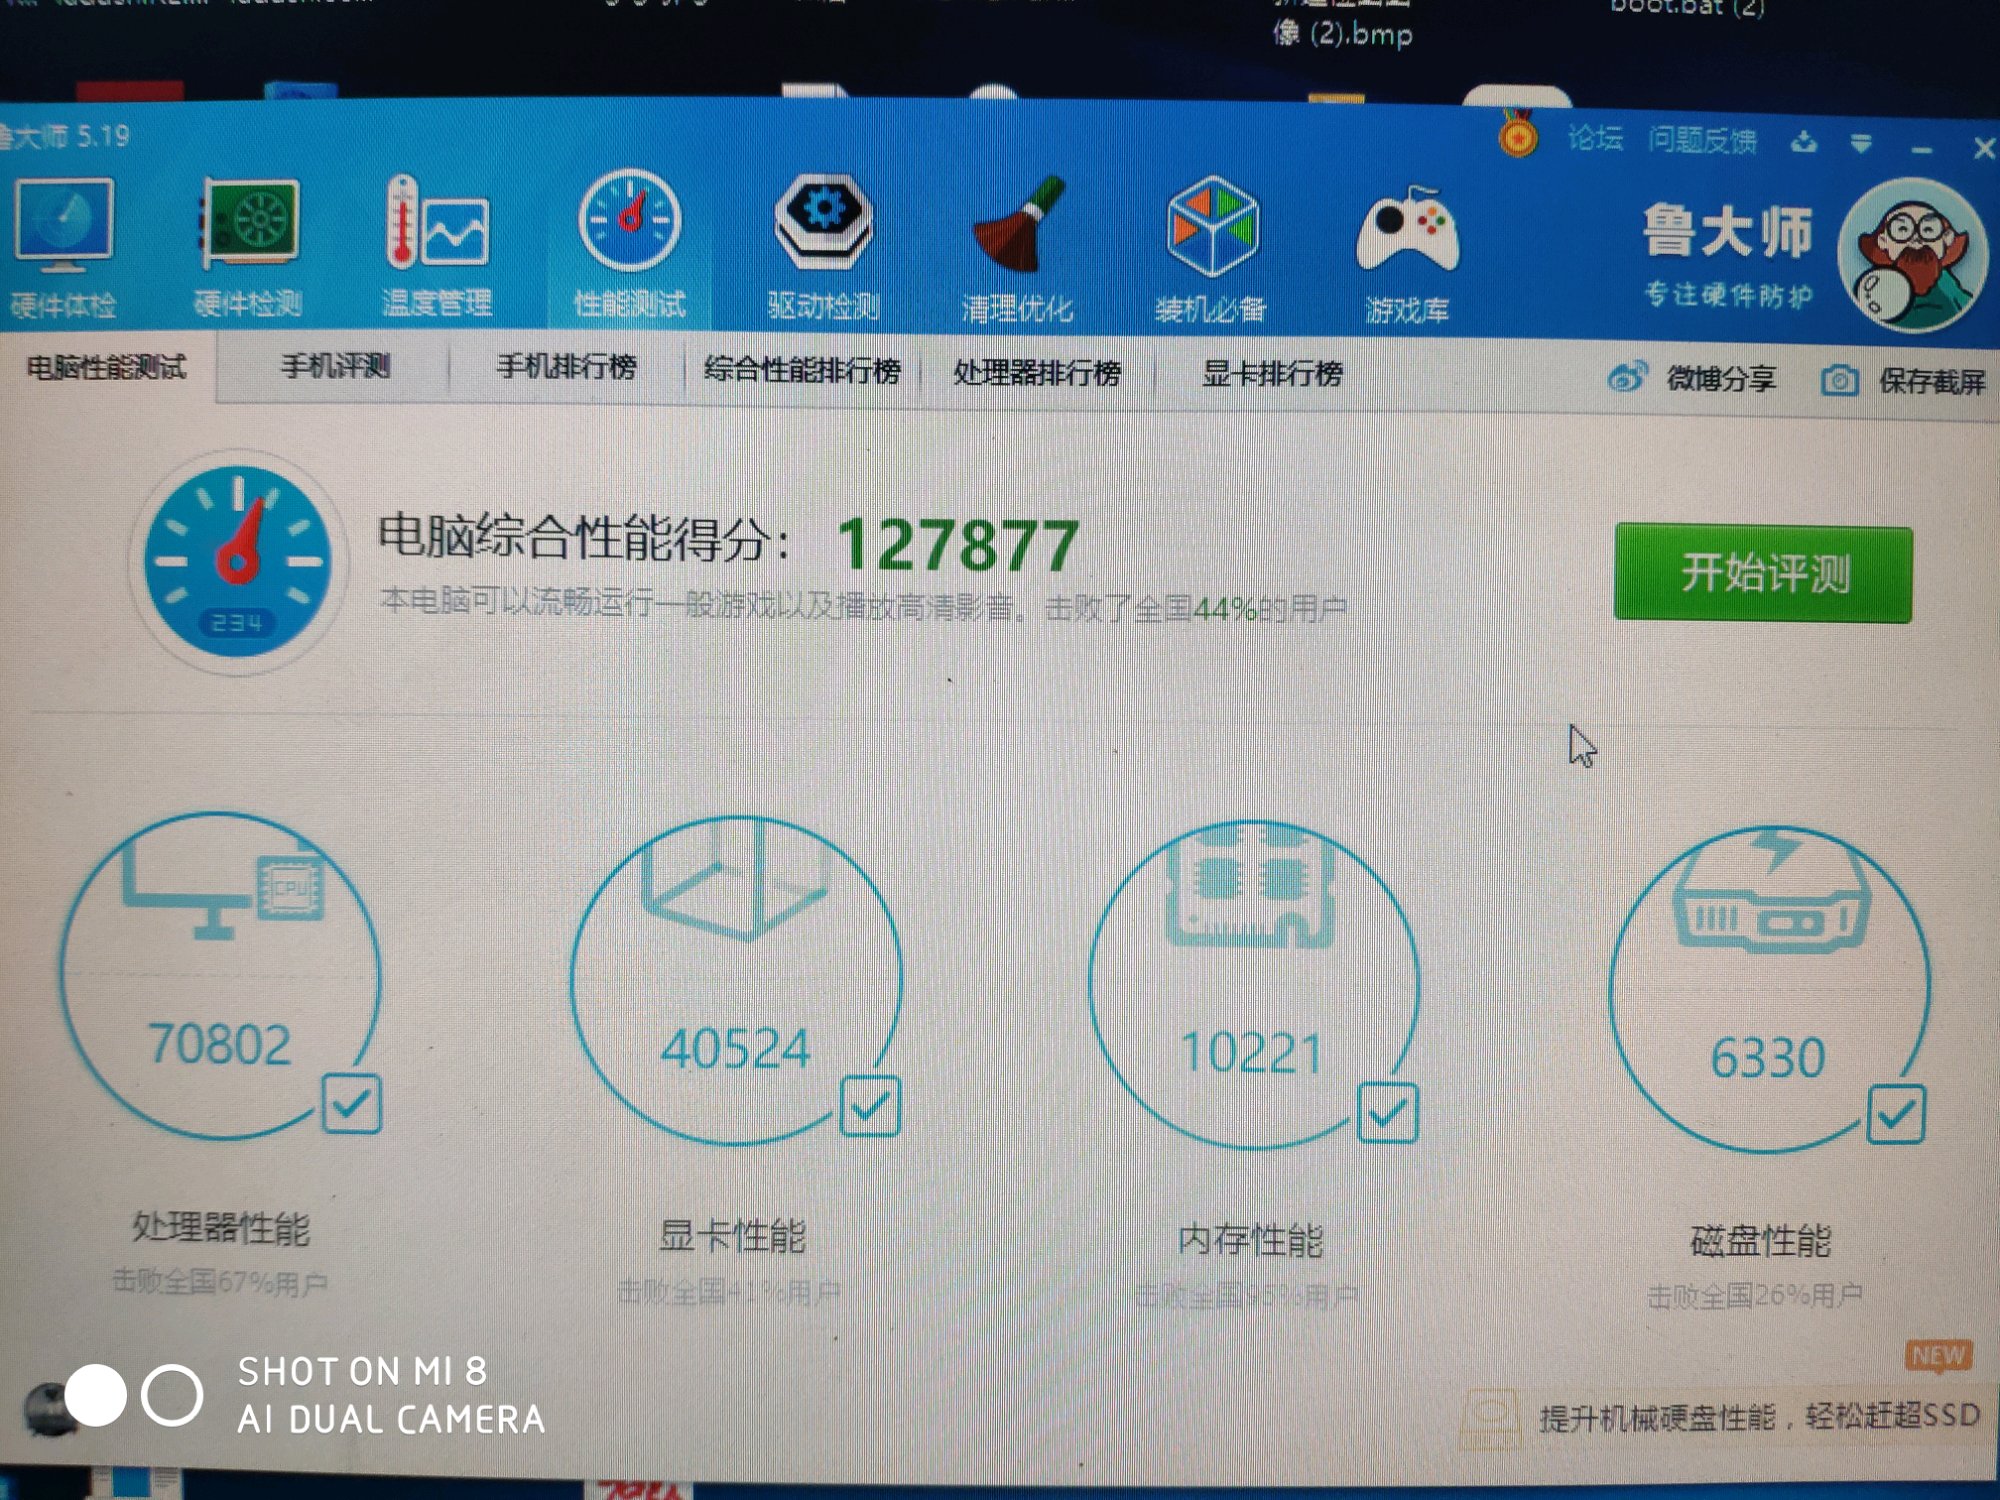
Task: Click the green 开始评测 button
Action: click(x=1762, y=573)
